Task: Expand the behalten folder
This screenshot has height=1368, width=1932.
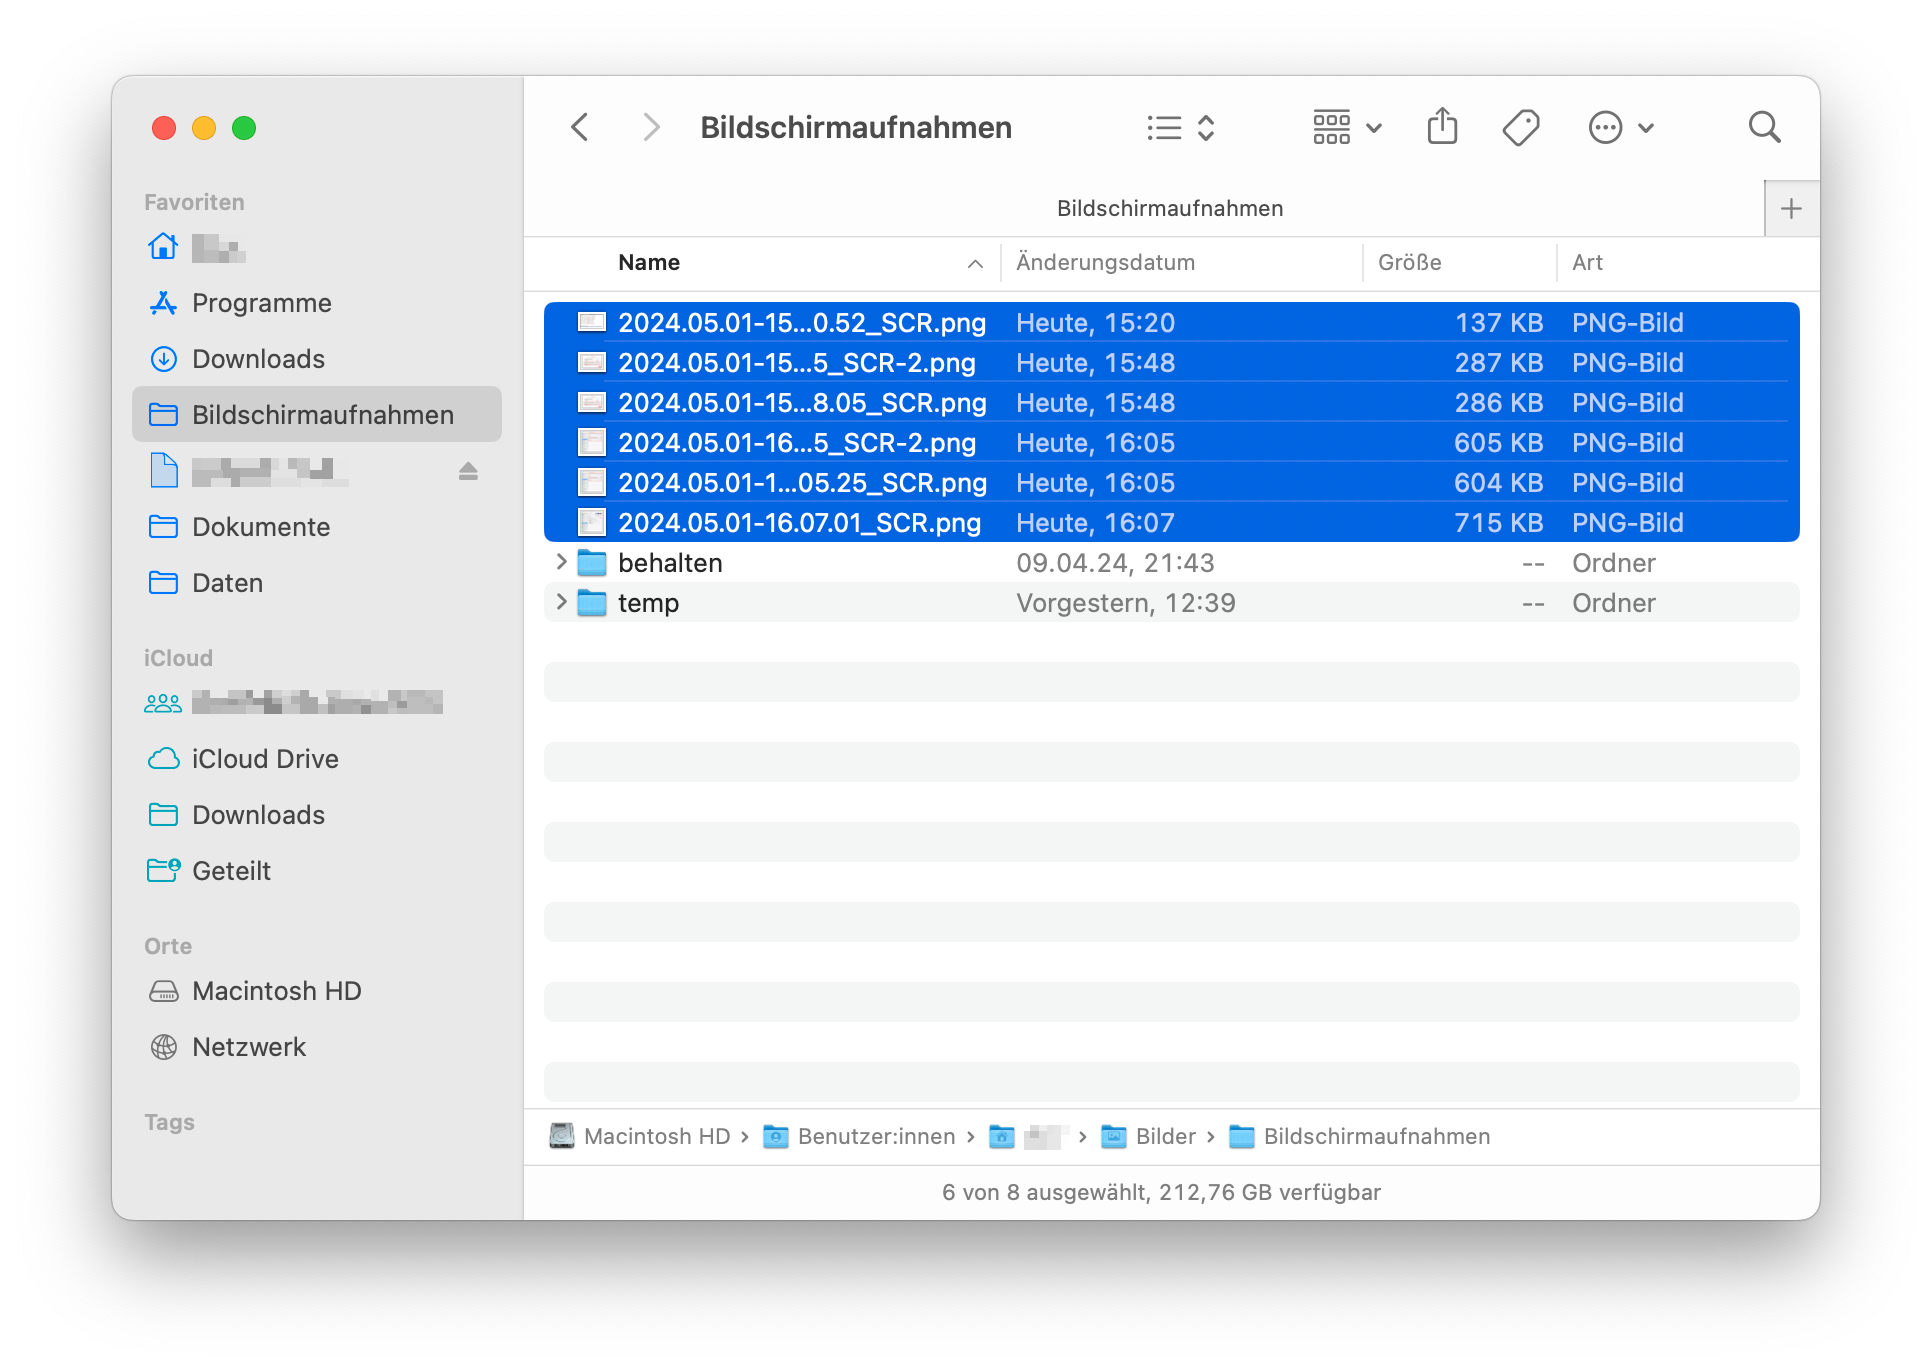Action: (x=561, y=562)
